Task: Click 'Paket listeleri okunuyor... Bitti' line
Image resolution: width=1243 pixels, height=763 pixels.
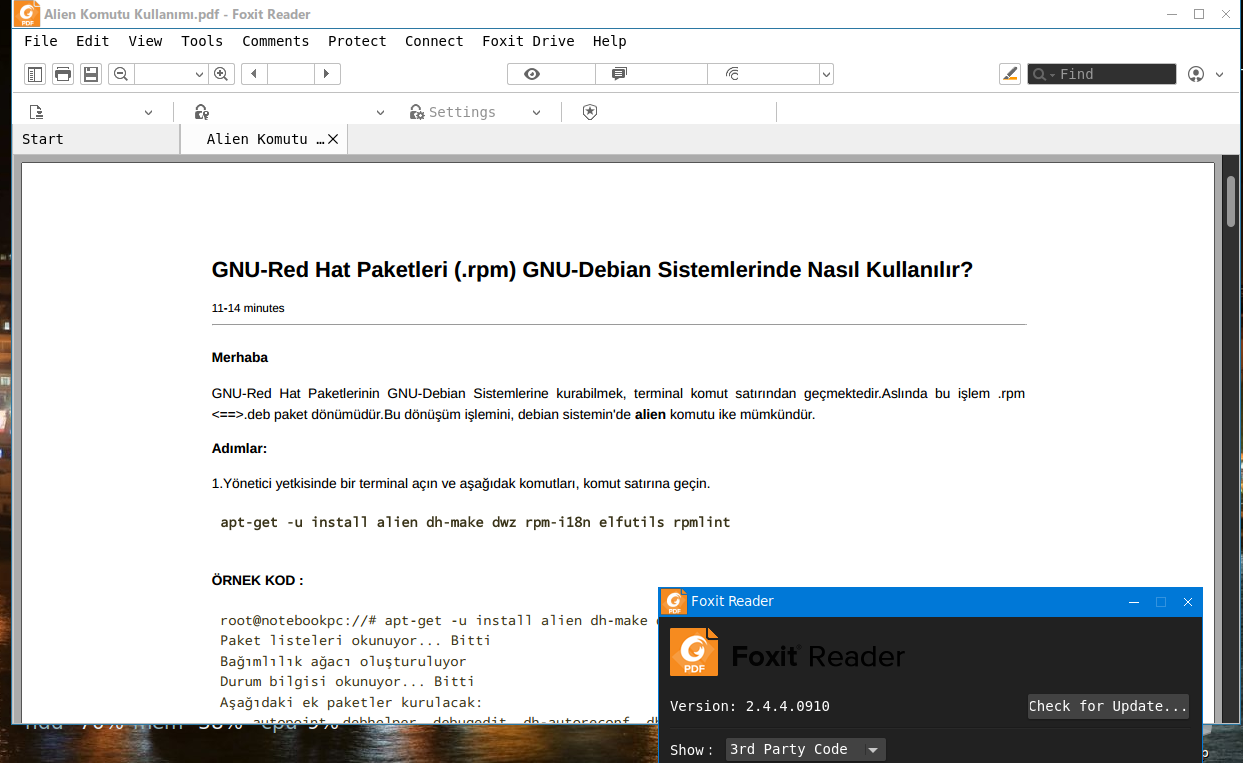Action: click(x=355, y=640)
